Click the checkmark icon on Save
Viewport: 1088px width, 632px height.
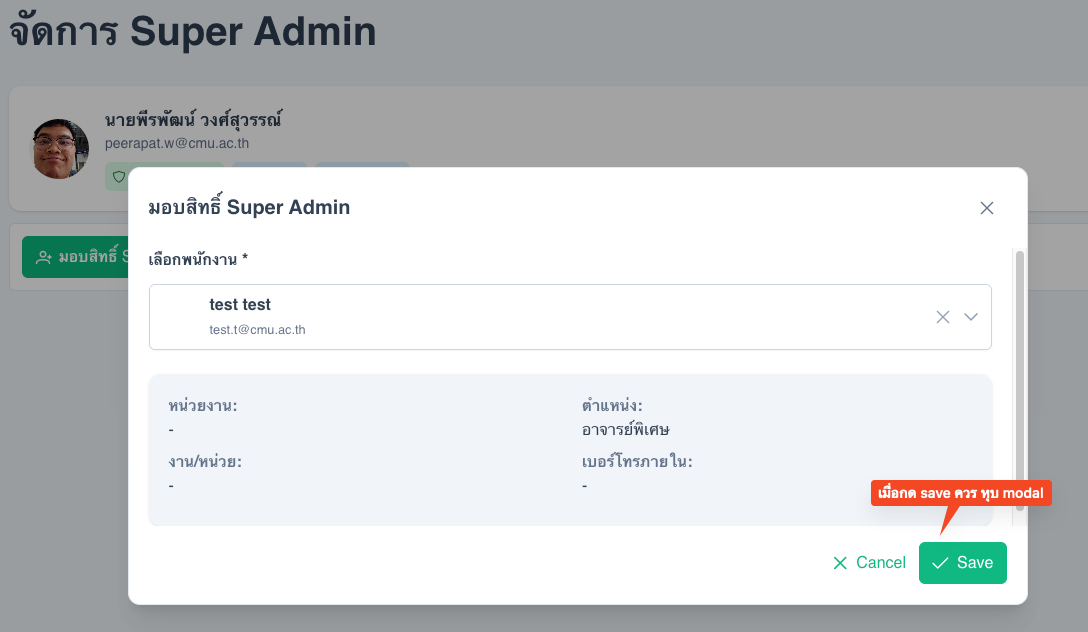[x=940, y=563]
